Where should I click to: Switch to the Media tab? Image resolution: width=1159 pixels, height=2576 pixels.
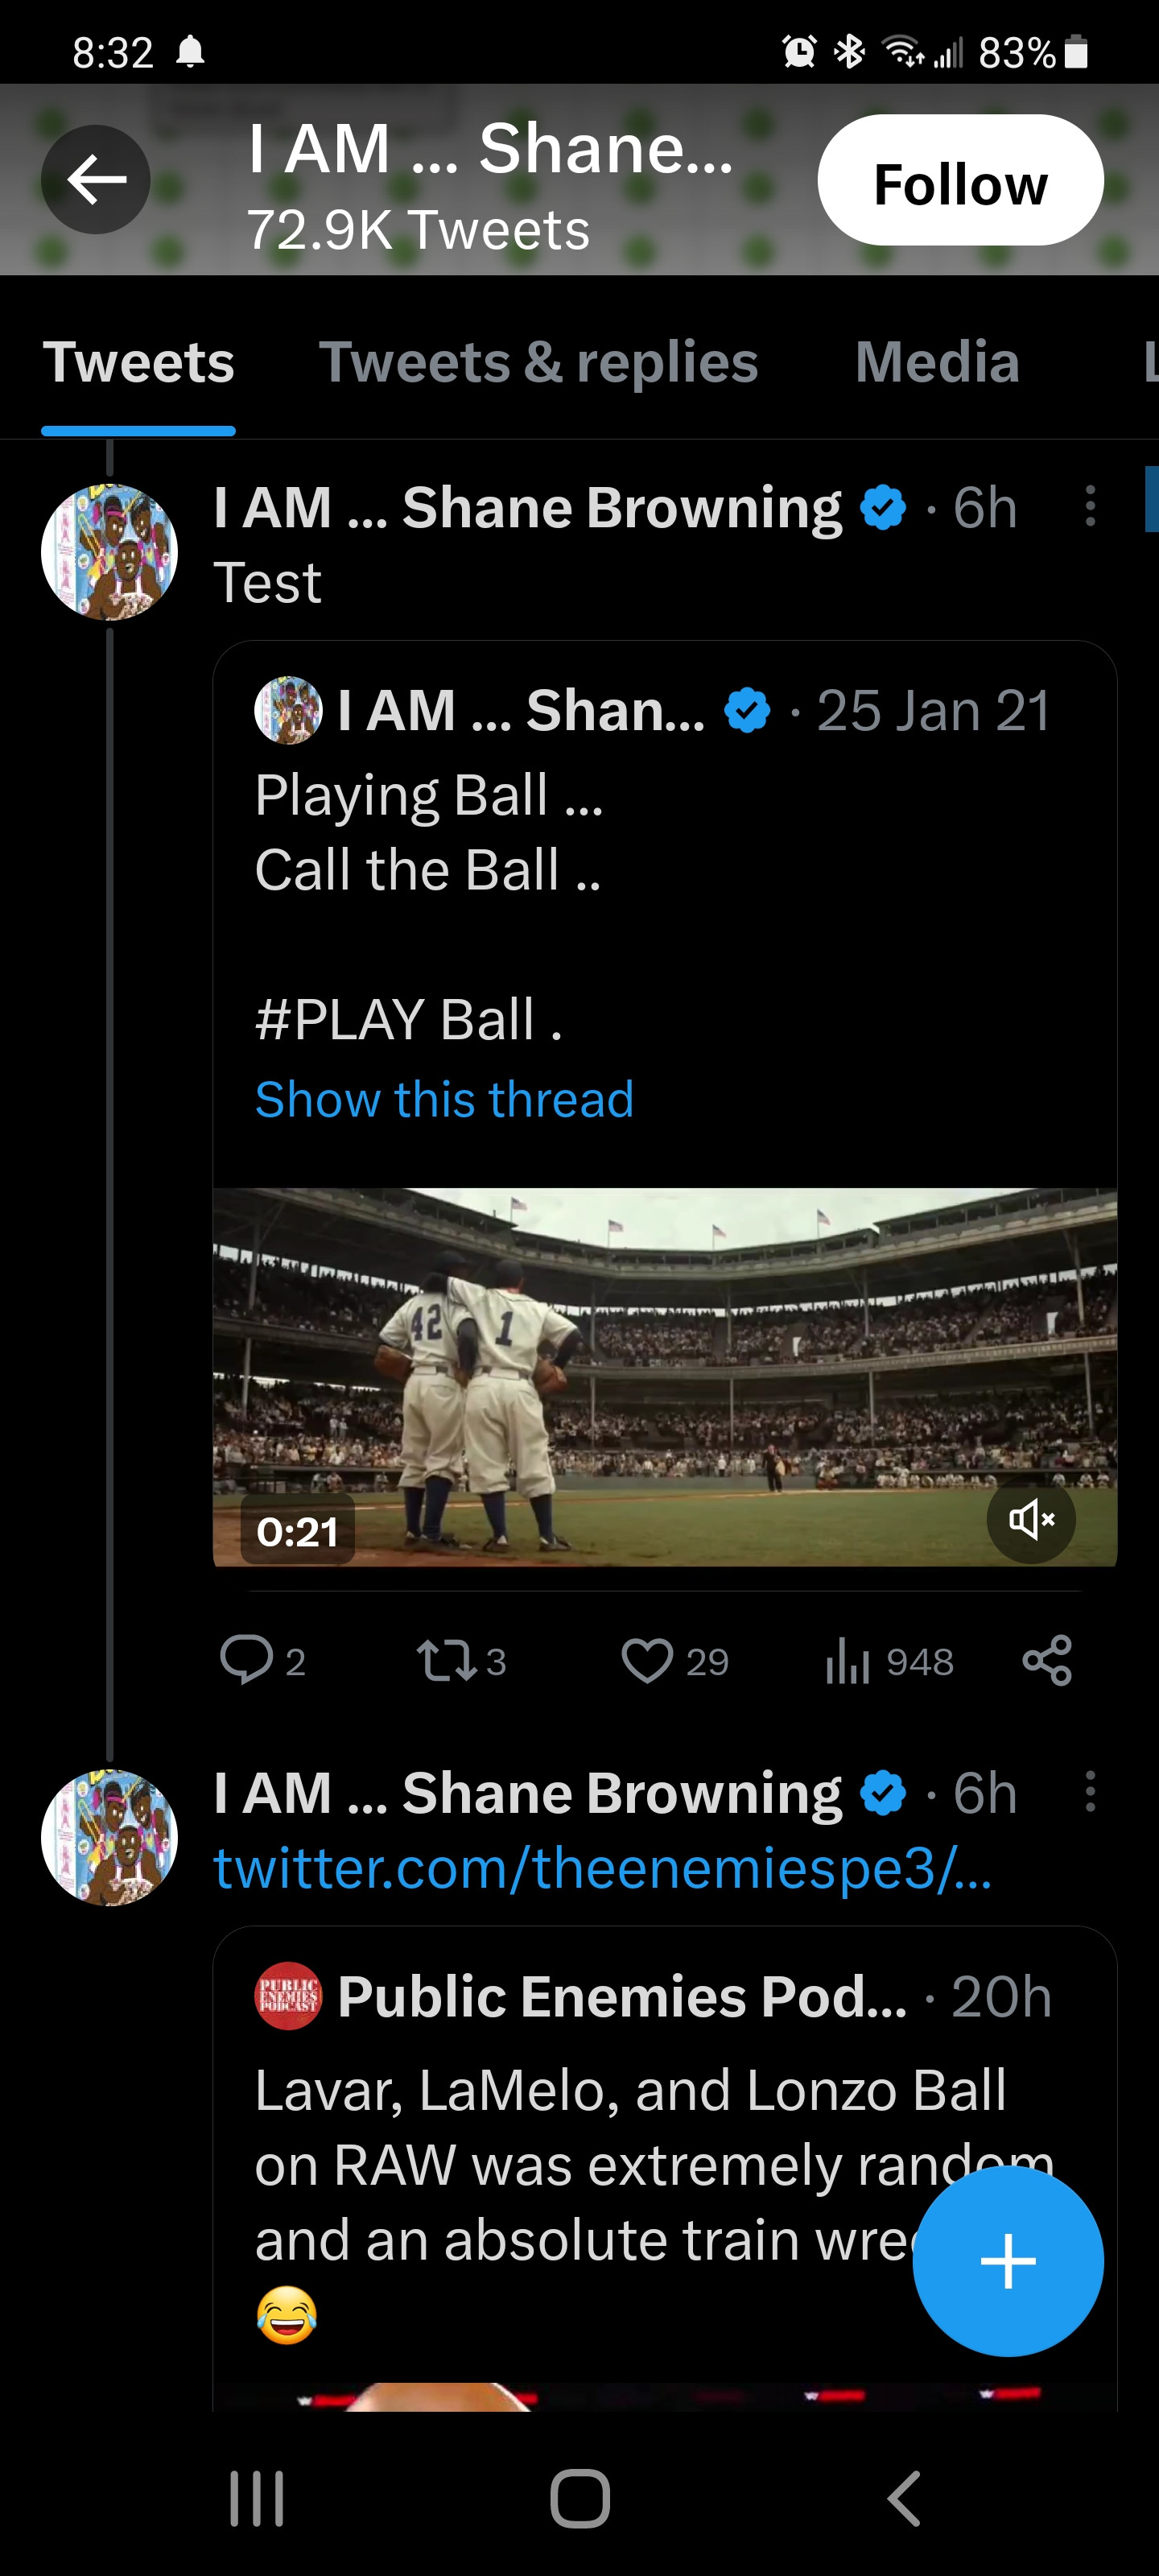(x=937, y=362)
